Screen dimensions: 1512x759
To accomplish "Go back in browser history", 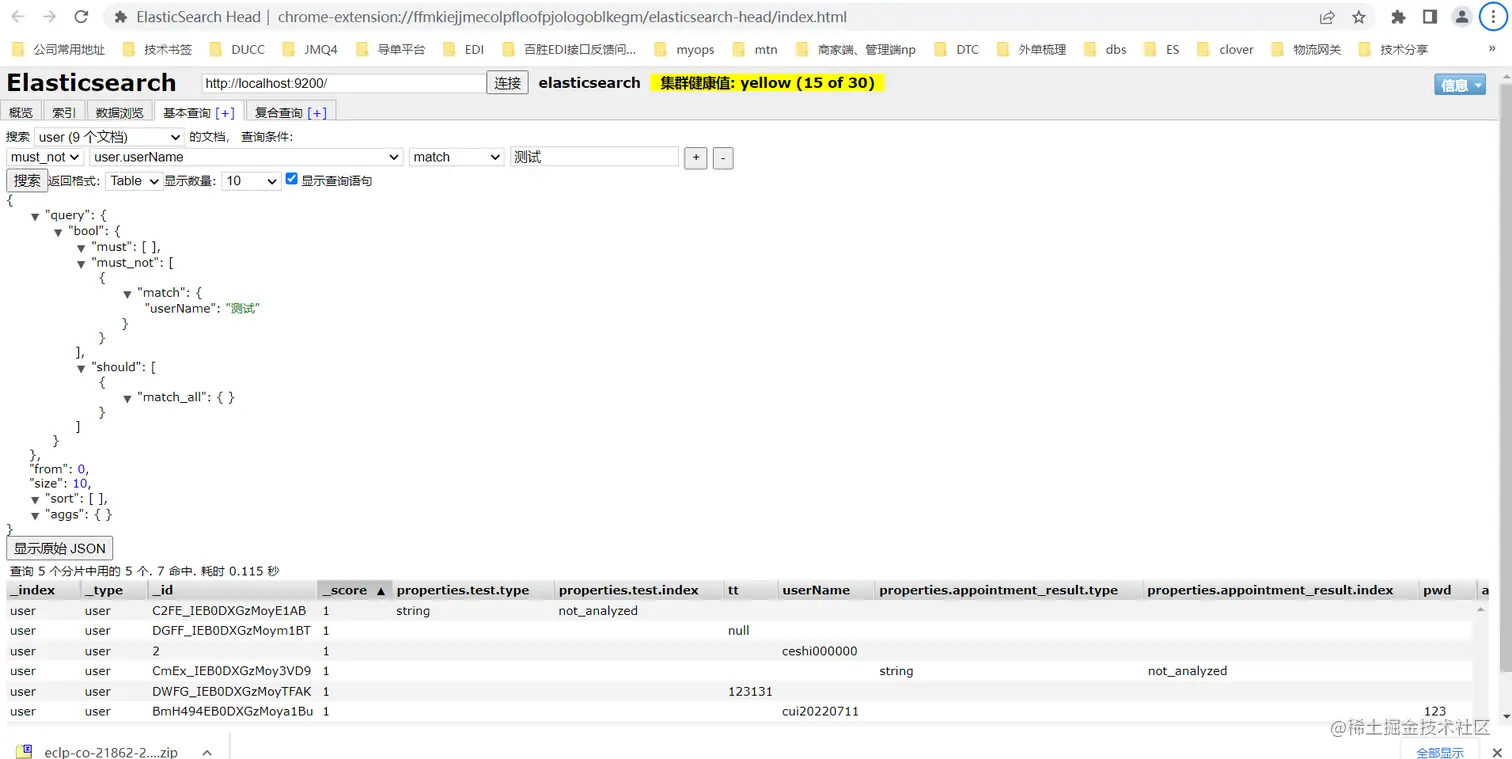I will (18, 17).
